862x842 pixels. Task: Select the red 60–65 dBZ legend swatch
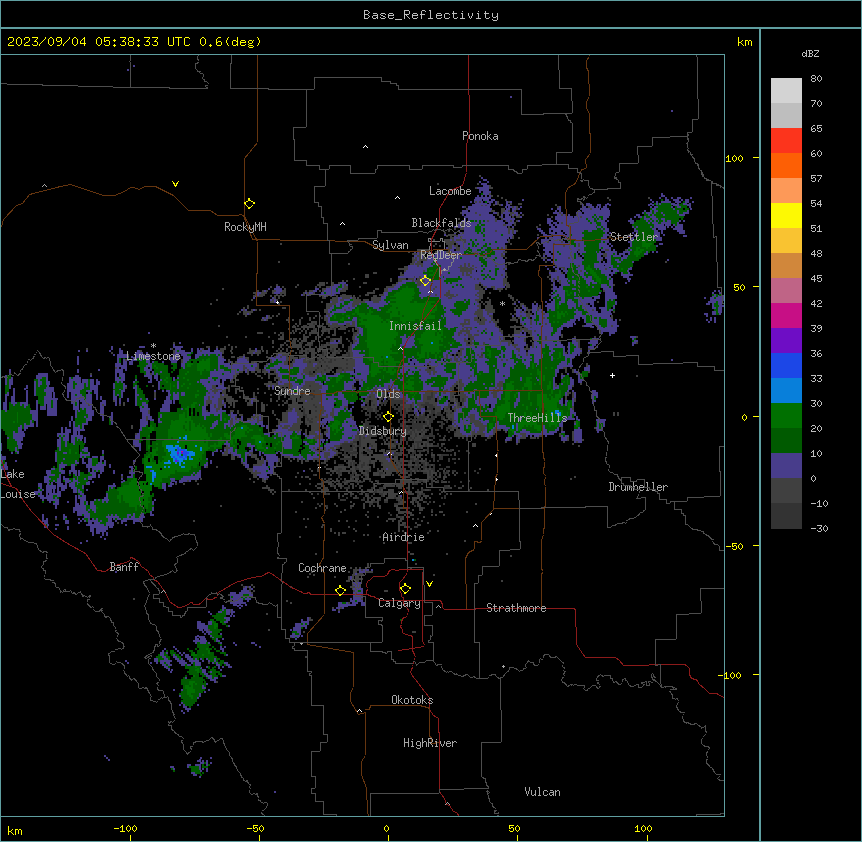[786, 141]
